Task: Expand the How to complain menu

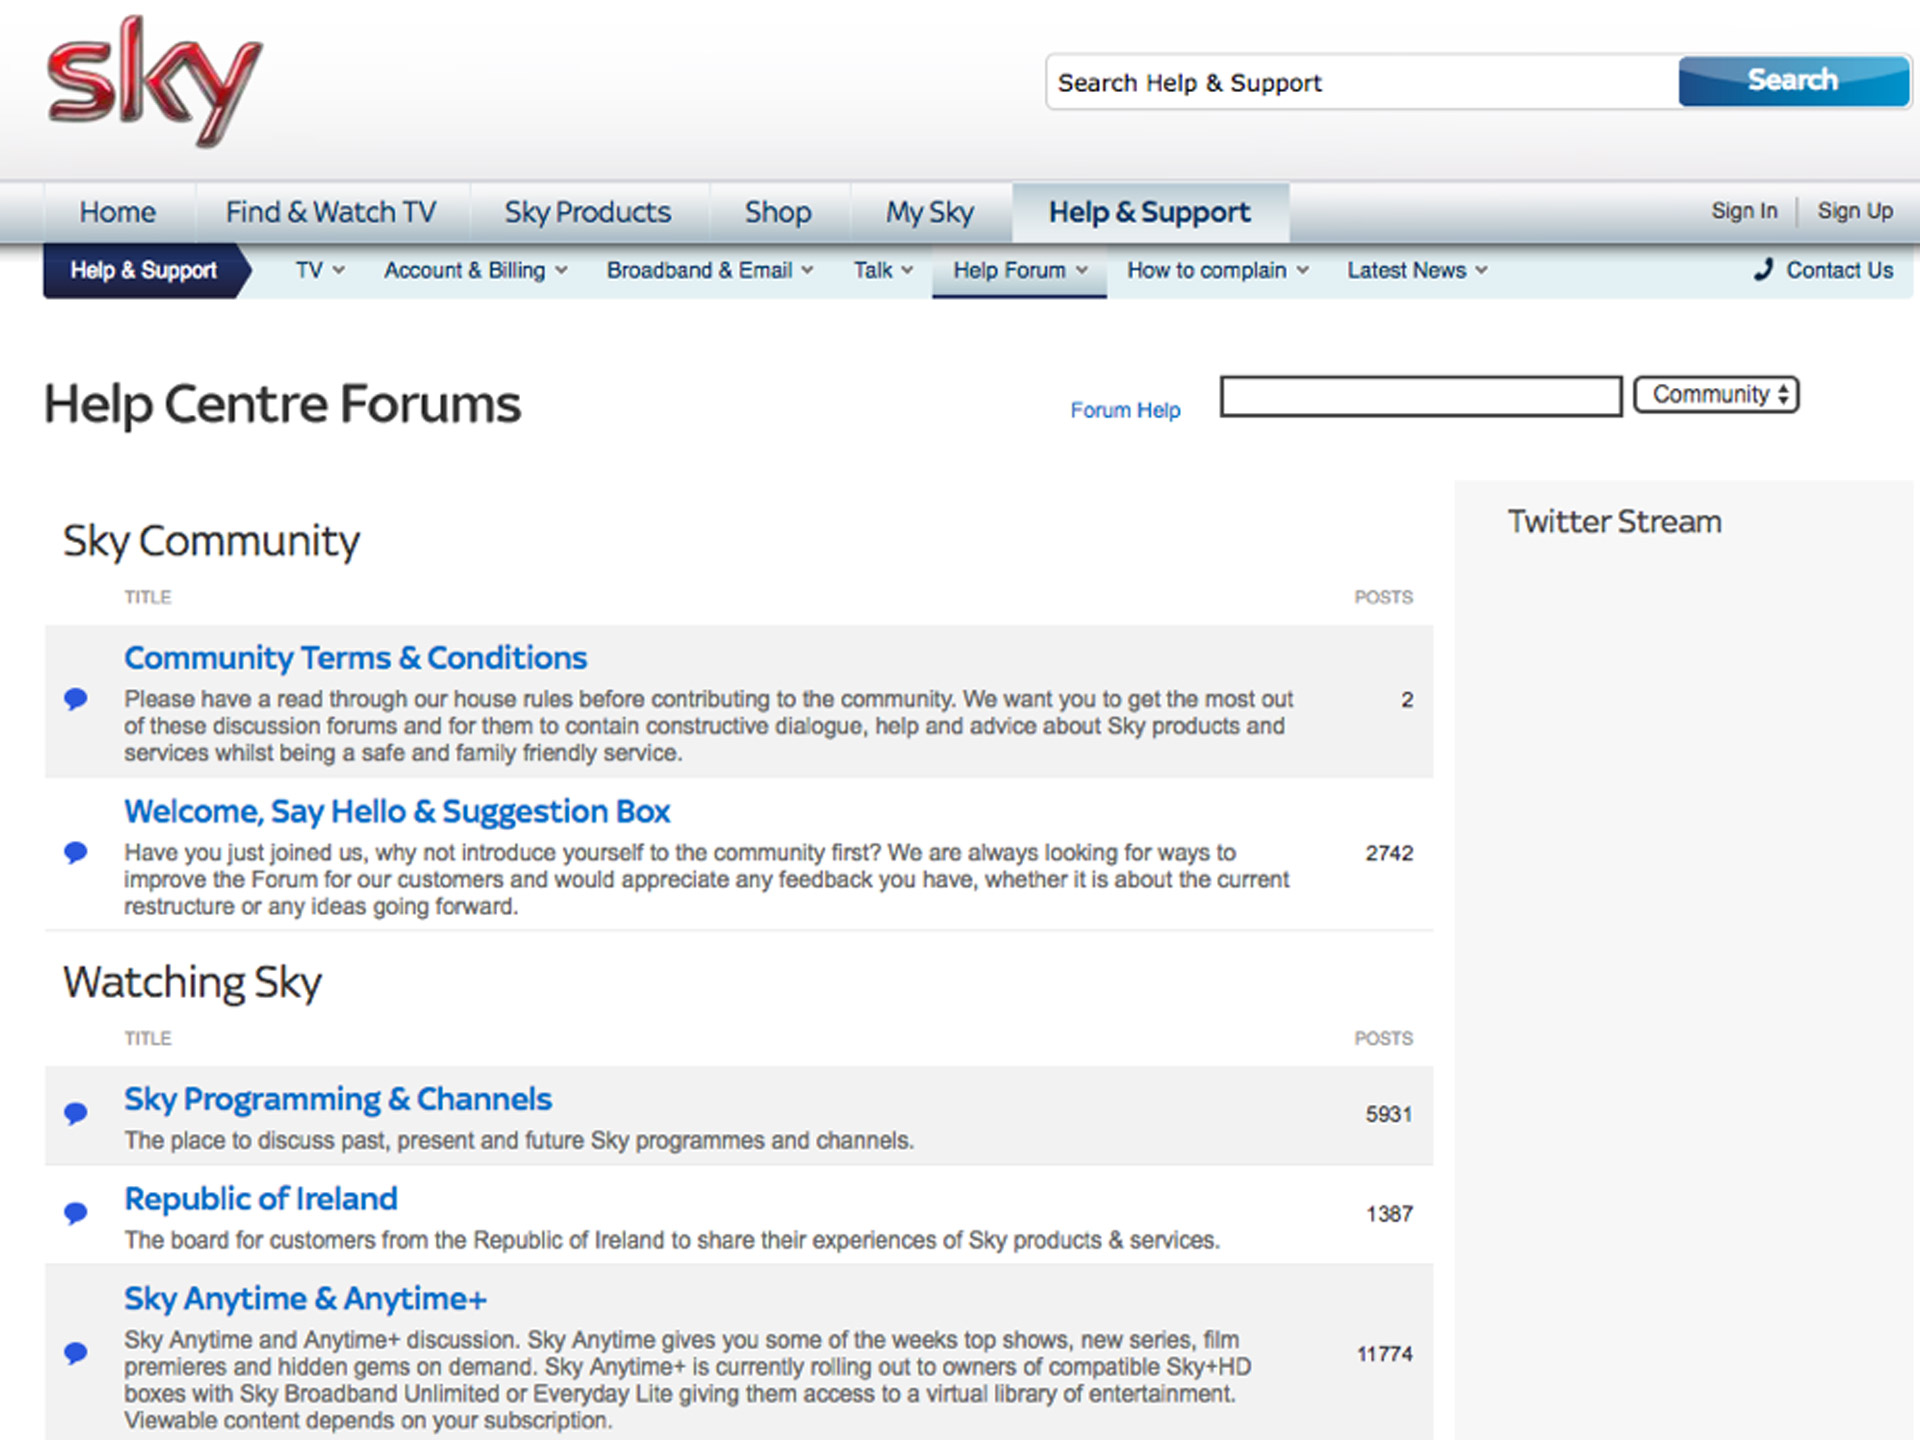Action: click(x=1217, y=271)
